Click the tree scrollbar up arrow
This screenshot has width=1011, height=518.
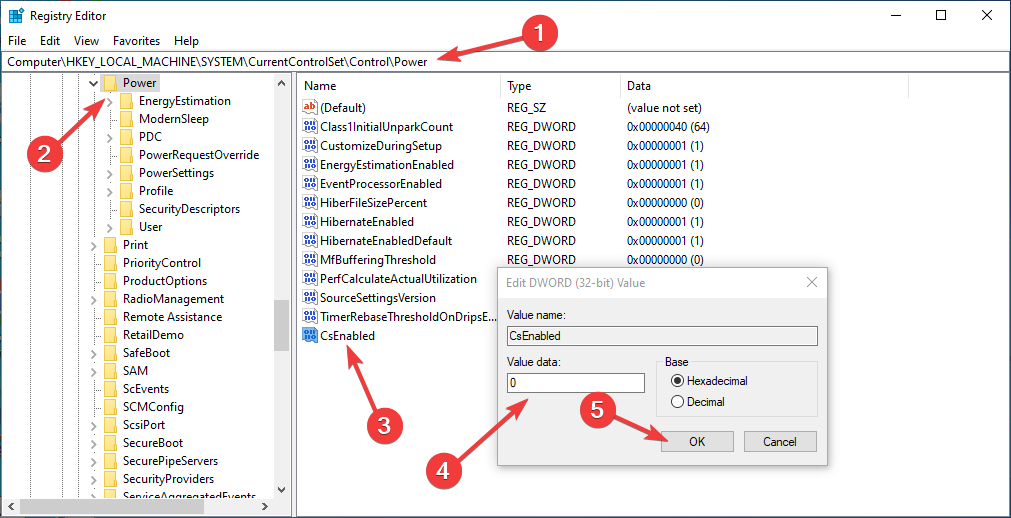pyautogui.click(x=281, y=83)
